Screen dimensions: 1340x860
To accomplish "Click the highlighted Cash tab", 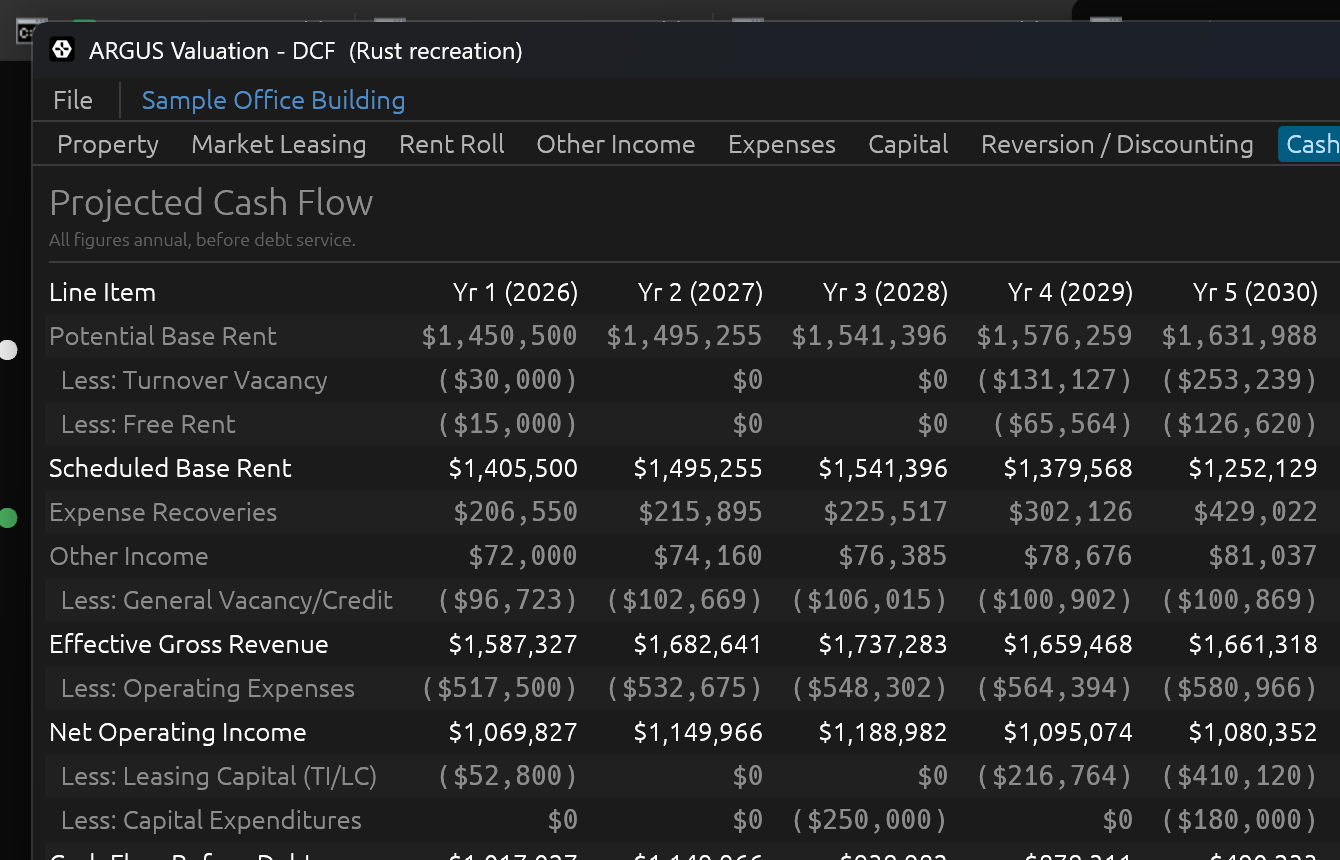I will point(1310,144).
